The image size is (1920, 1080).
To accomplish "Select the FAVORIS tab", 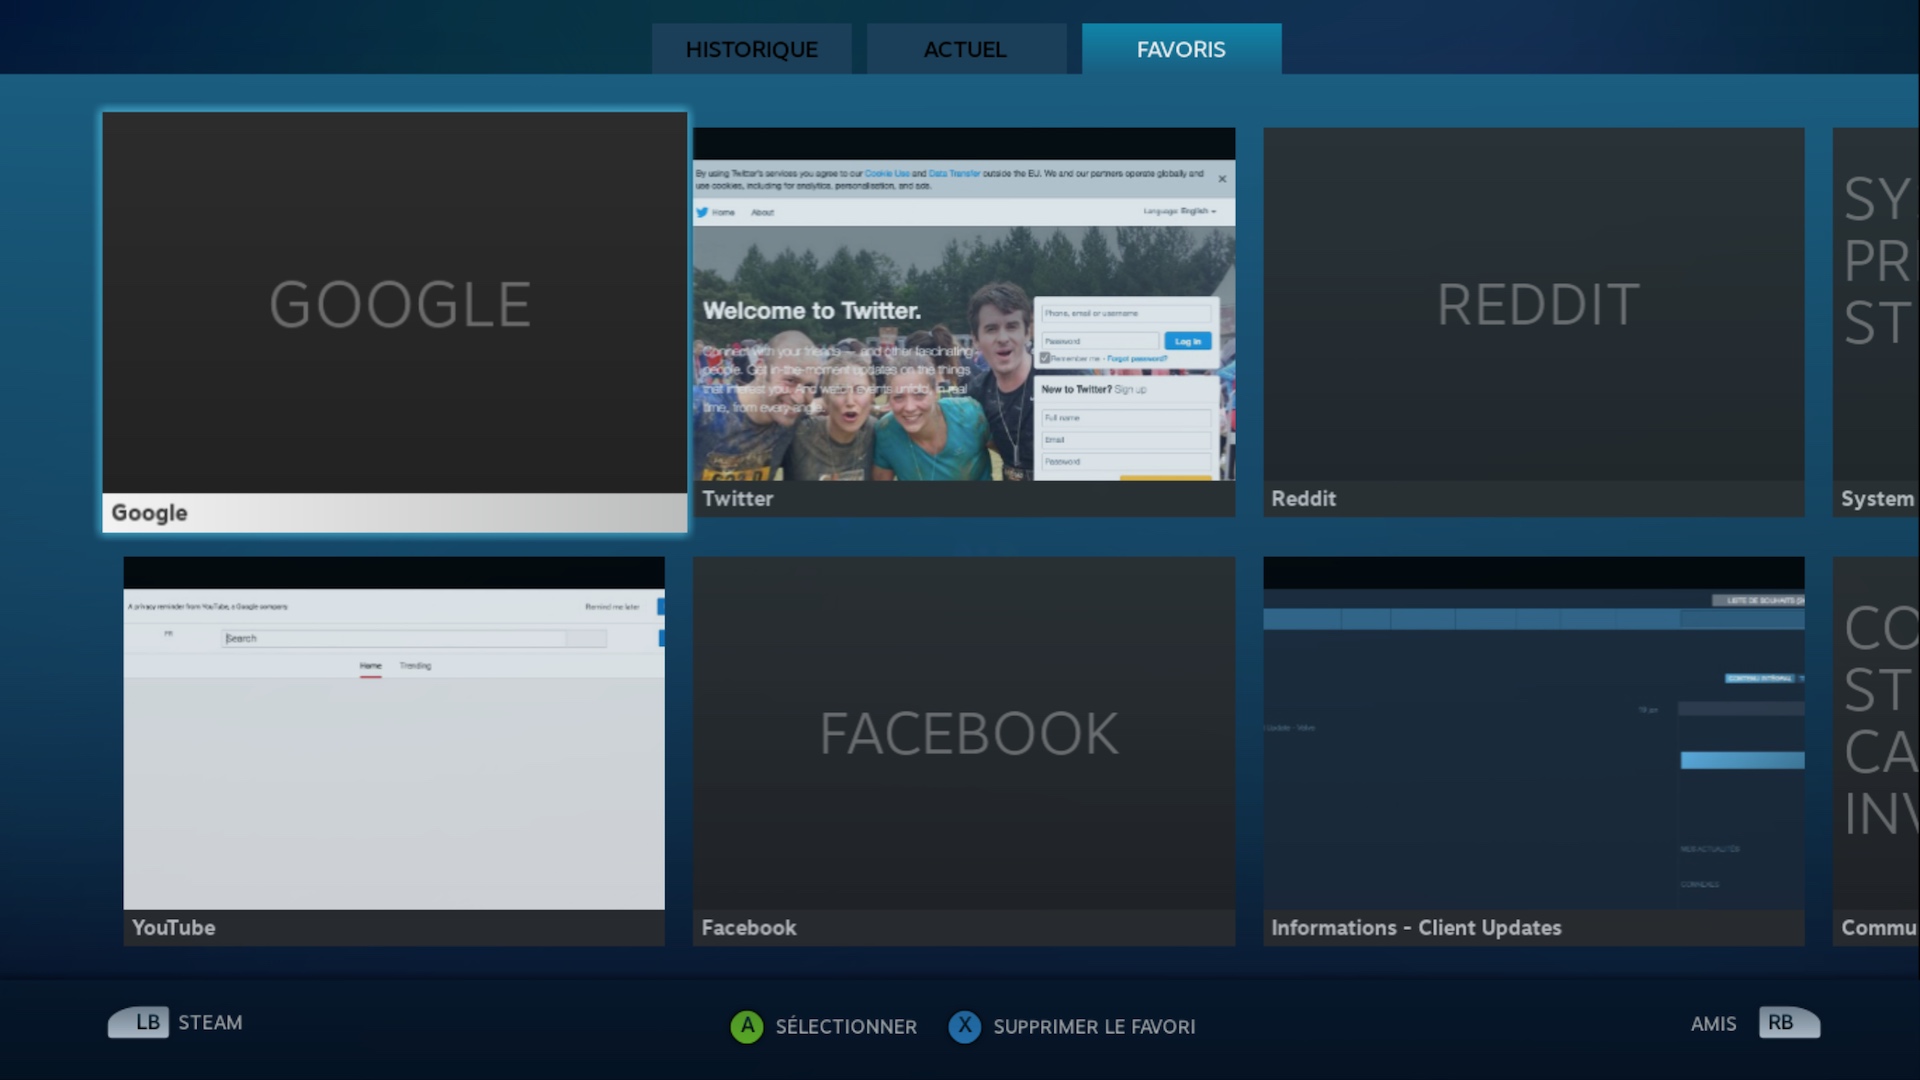I will pyautogui.click(x=1181, y=49).
